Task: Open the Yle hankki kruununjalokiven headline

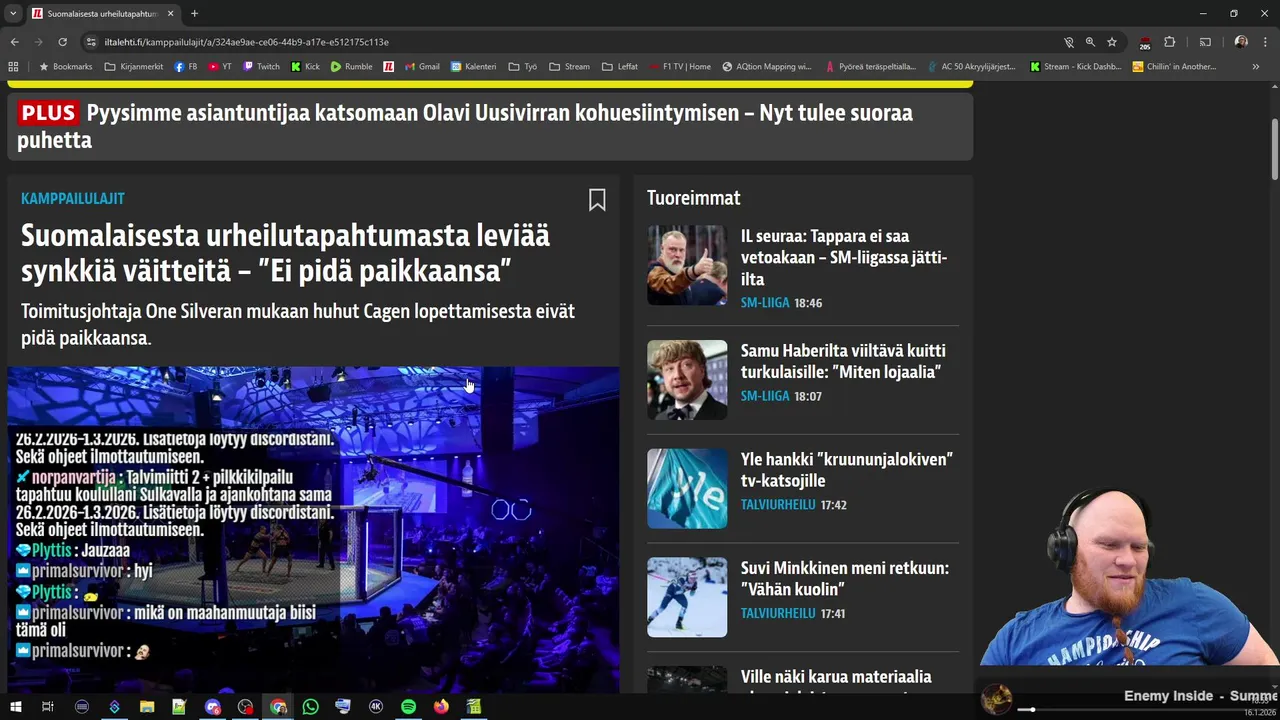Action: [847, 470]
